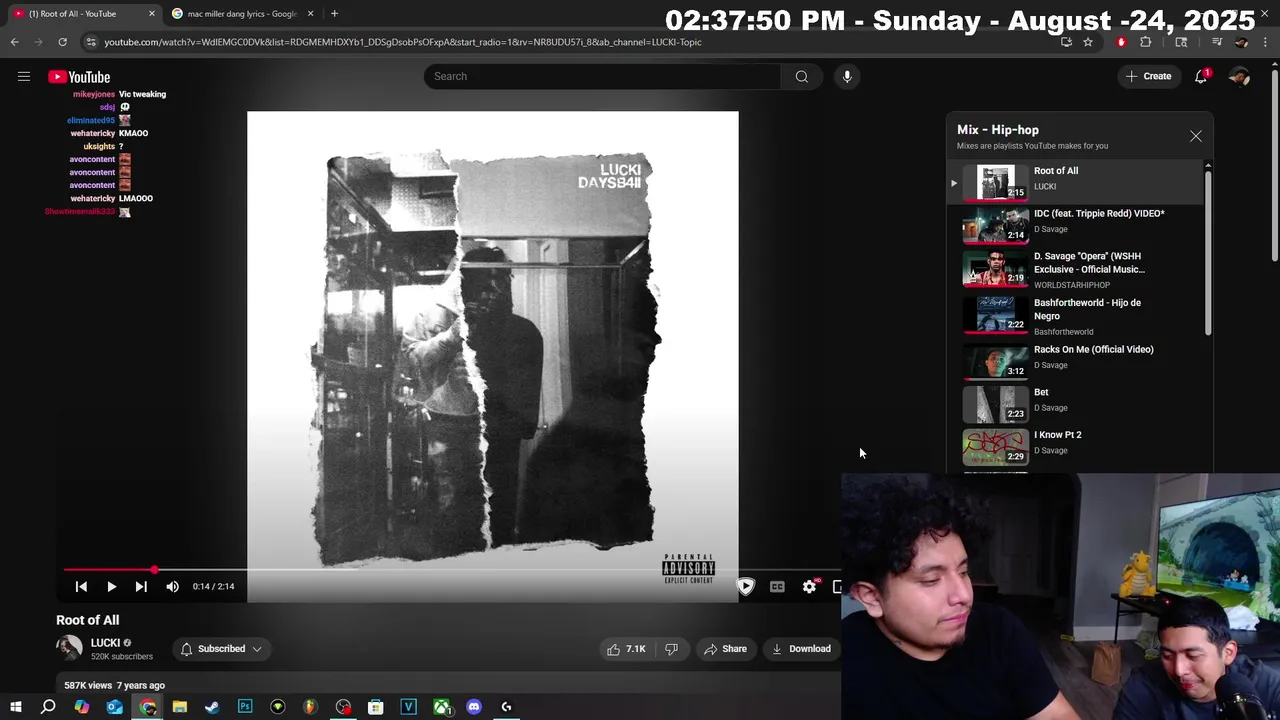Screen dimensions: 1280x720
Task: Start voice search with microphone icon
Action: point(847,77)
